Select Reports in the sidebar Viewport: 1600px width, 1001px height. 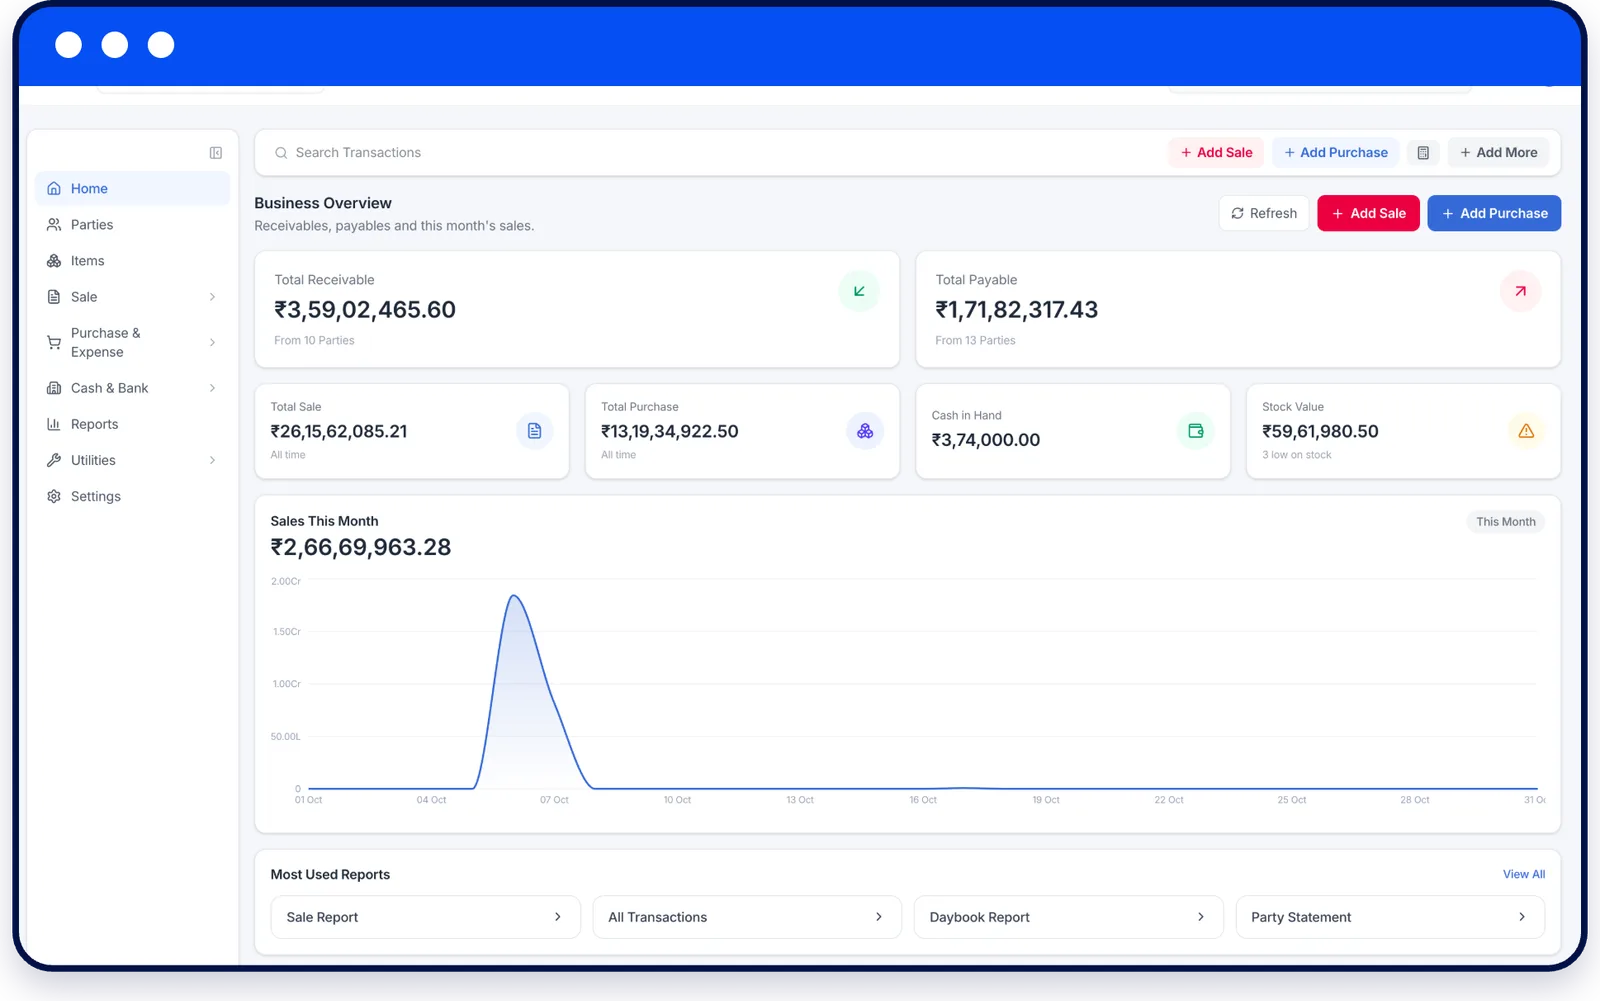(x=132, y=424)
